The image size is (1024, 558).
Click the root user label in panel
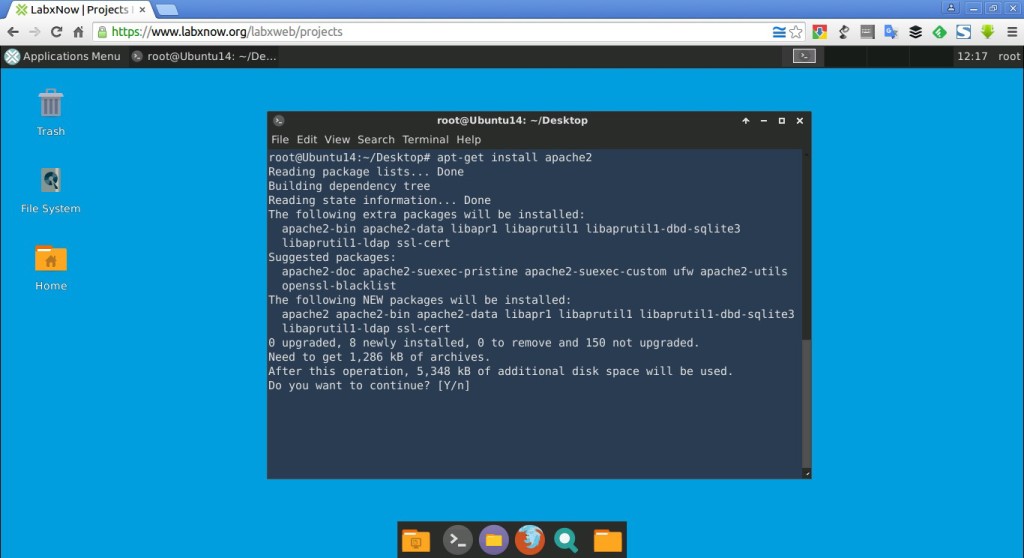coord(1008,56)
